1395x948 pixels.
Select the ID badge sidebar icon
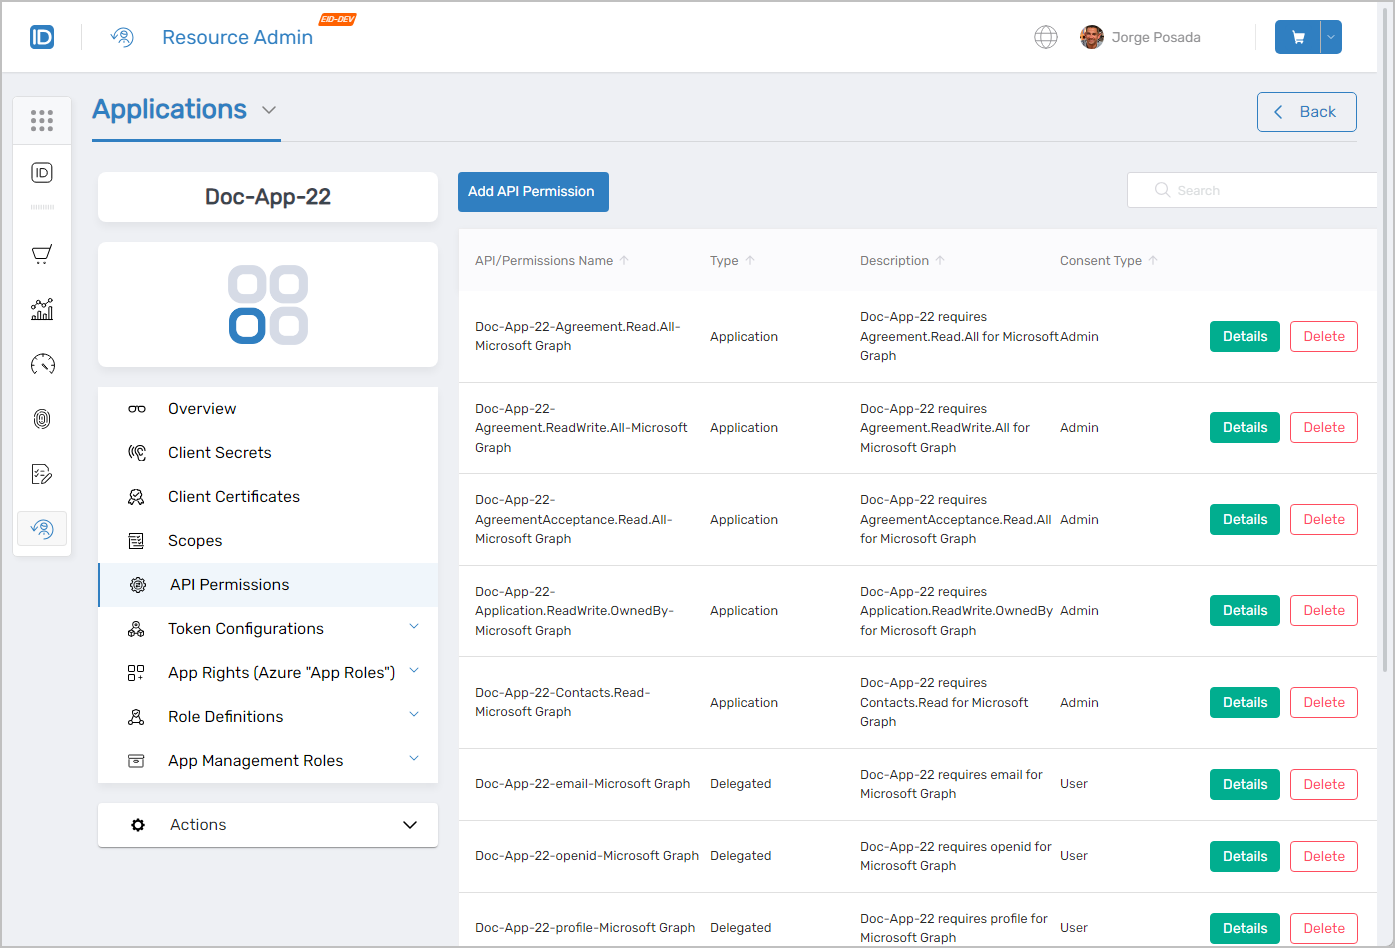(41, 172)
